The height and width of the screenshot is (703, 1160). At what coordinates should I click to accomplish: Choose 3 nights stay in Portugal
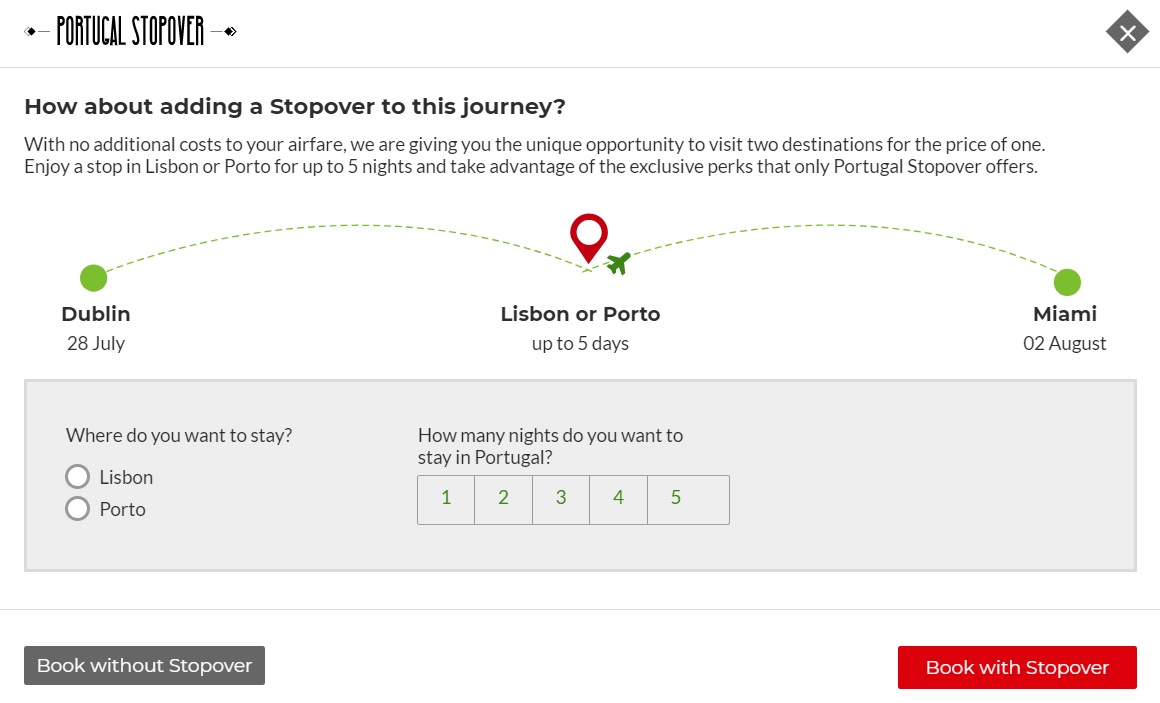tap(561, 498)
